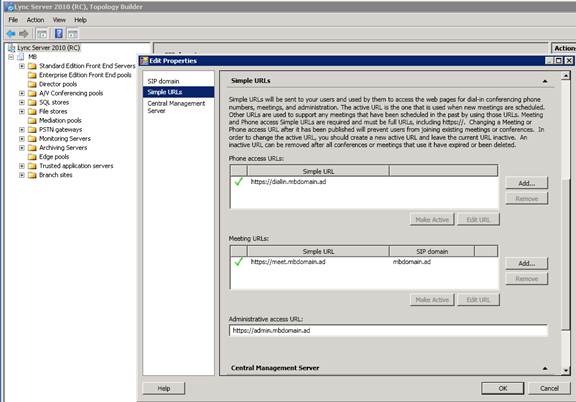576x402 pixels.
Task: Click Add button for Phone access URLs
Action: pos(526,183)
